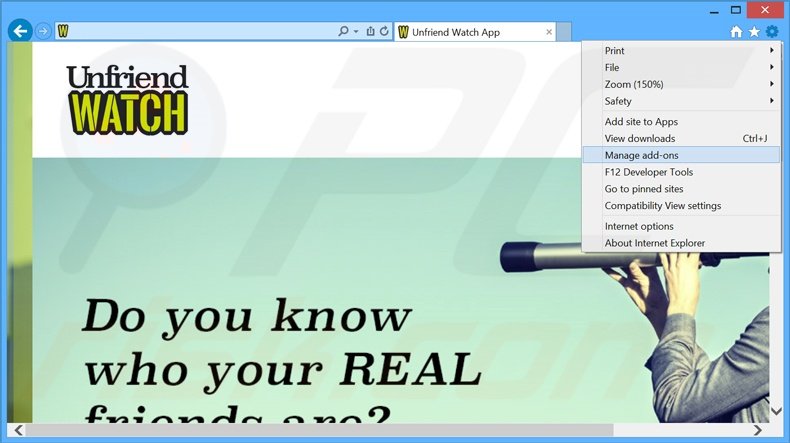Open the Zoom (150%) submenu

tap(681, 84)
